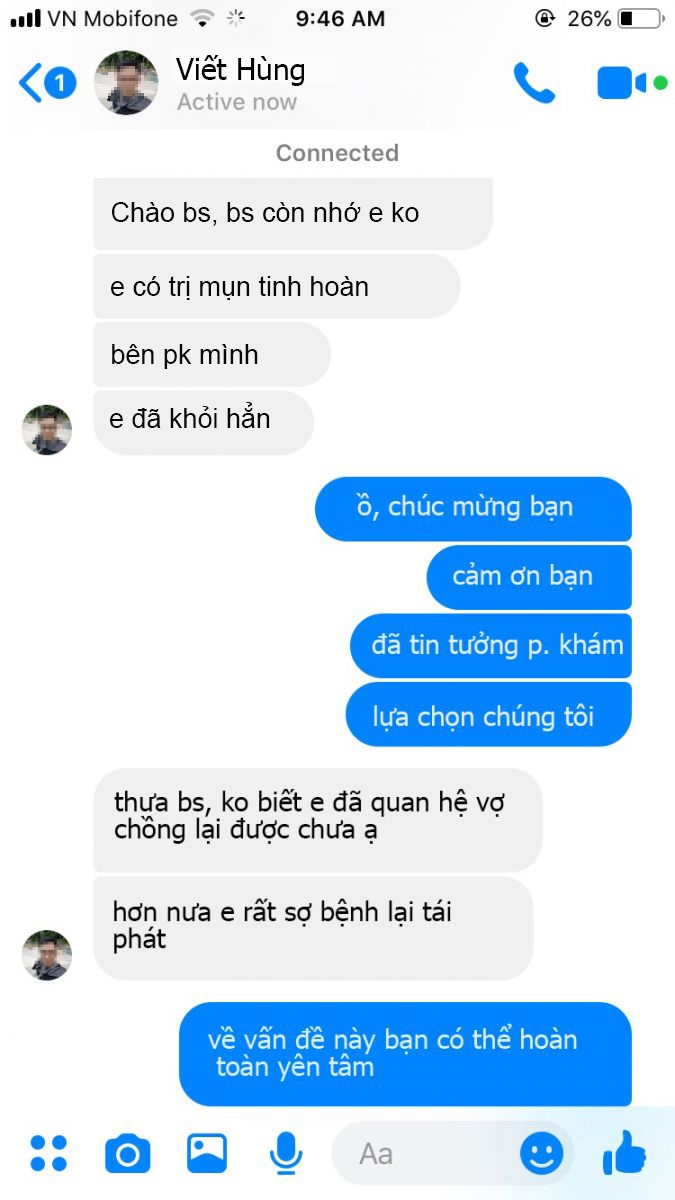Select the "ồ, chúc mừng bạn" message bubble
This screenshot has width=675, height=1200.
[x=473, y=508]
